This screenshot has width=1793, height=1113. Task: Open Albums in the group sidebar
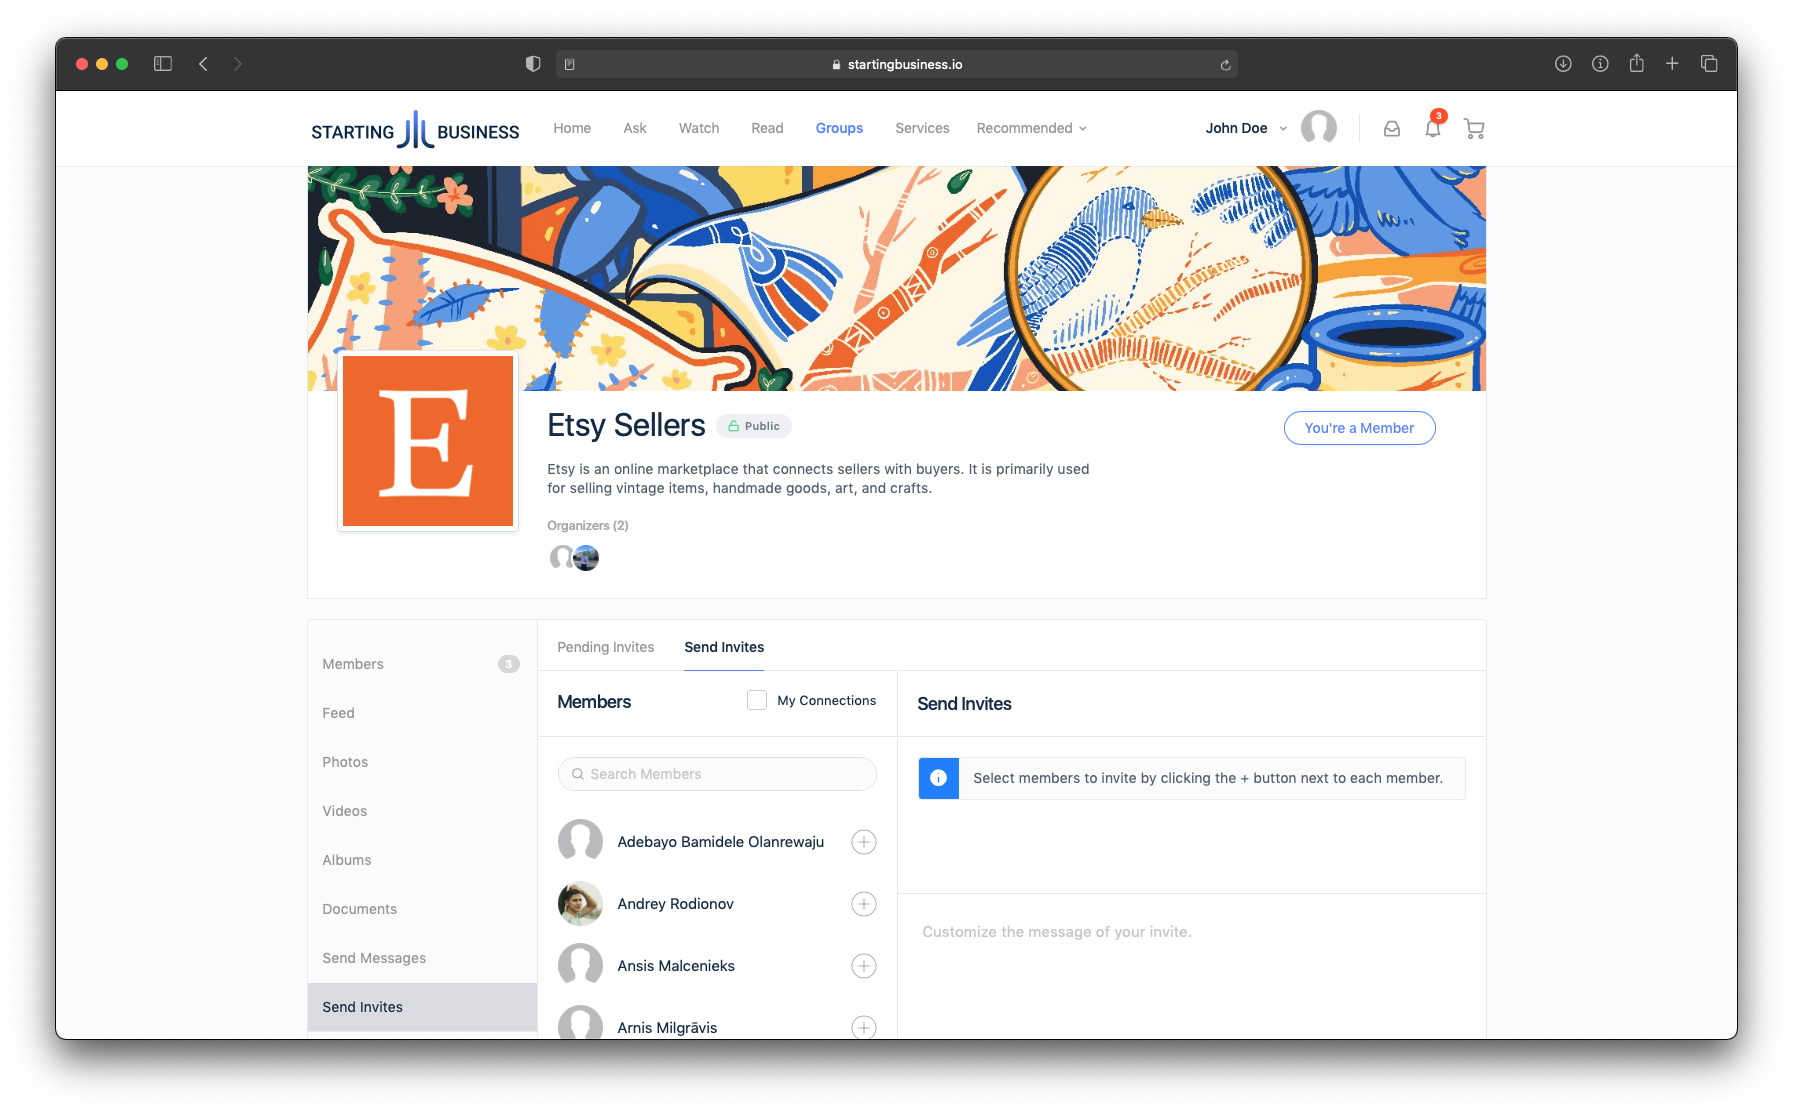422,860
